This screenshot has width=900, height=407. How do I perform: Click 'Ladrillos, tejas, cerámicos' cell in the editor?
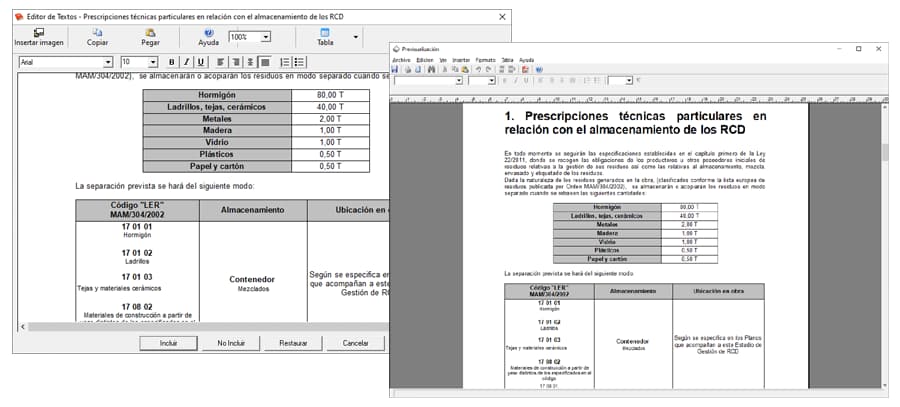217,107
